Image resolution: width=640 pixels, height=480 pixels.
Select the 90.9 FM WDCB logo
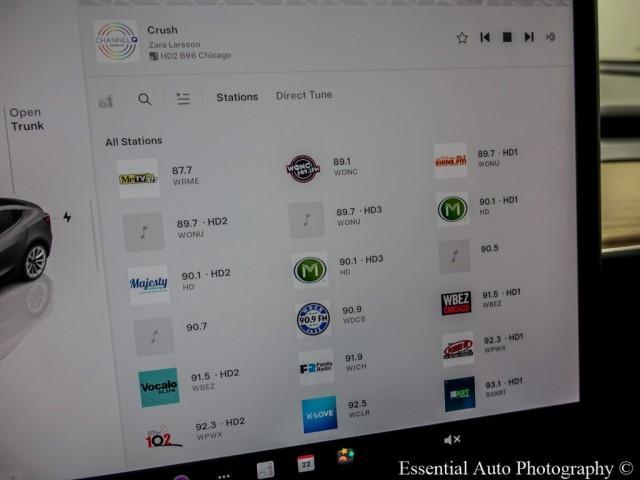click(313, 319)
